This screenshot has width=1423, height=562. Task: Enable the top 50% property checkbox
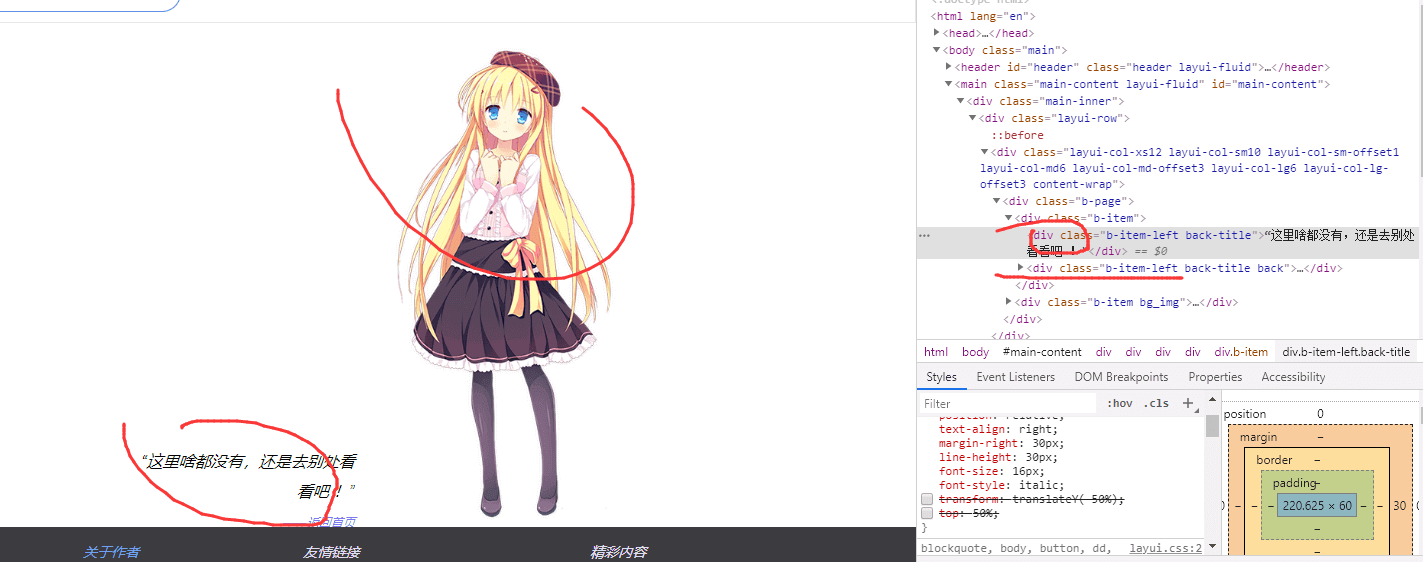tap(927, 513)
